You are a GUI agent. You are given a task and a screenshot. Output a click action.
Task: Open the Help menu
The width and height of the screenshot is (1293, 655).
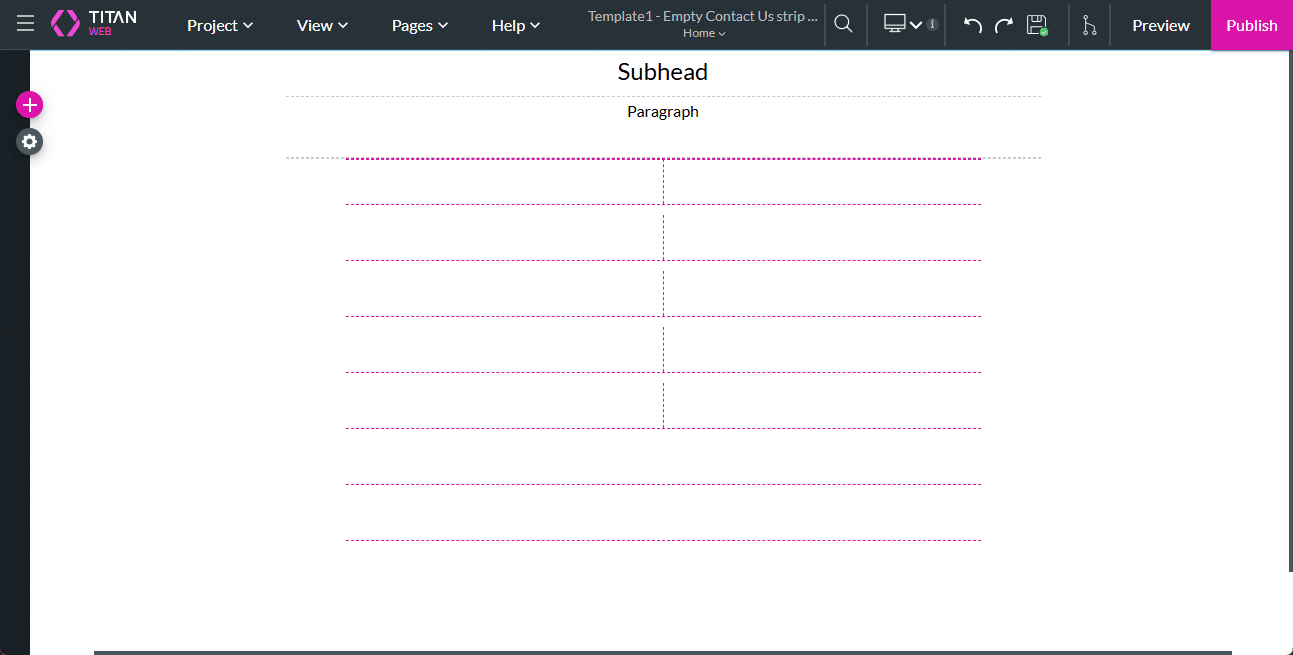click(516, 25)
